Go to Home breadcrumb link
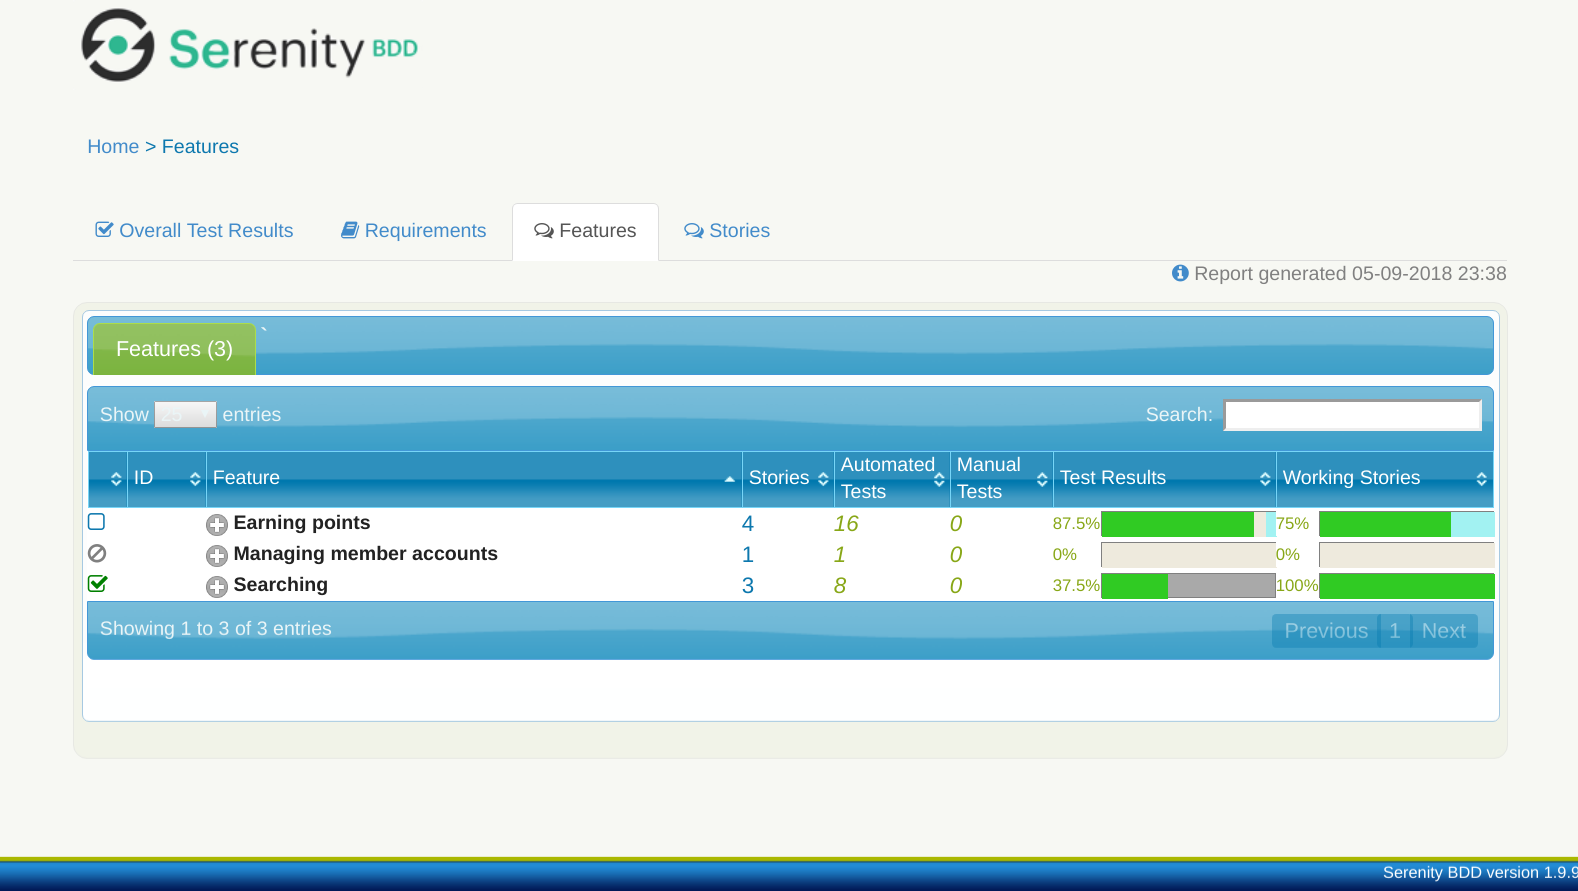1578x891 pixels. coord(113,147)
